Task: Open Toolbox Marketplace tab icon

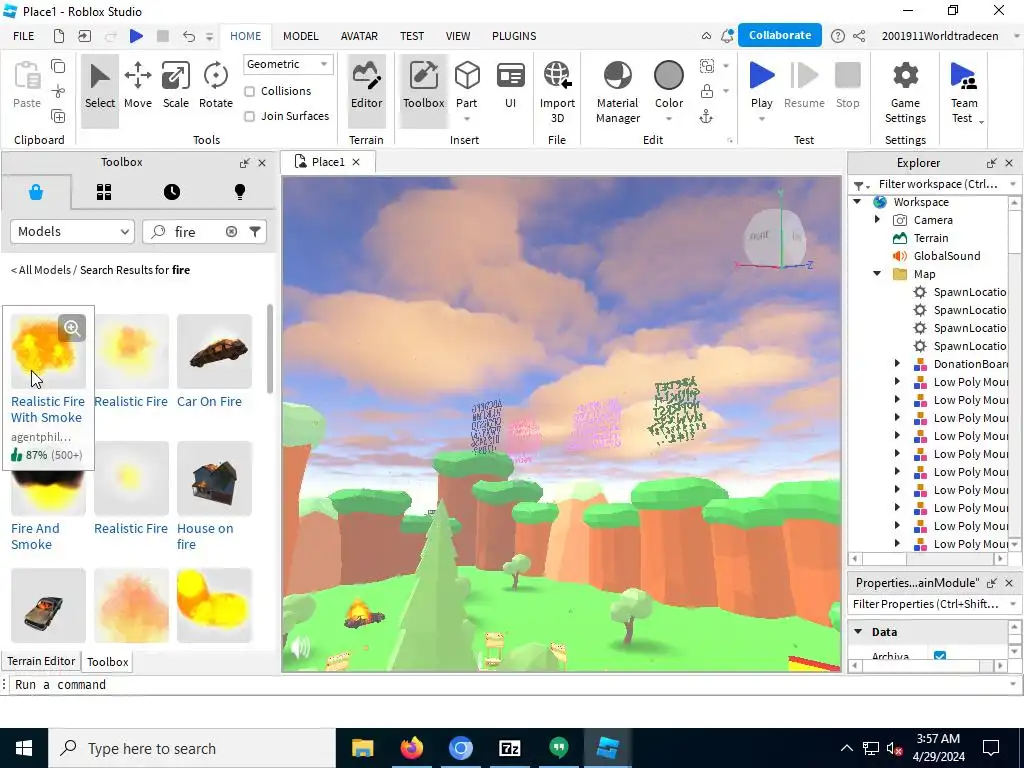Action: tap(36, 192)
